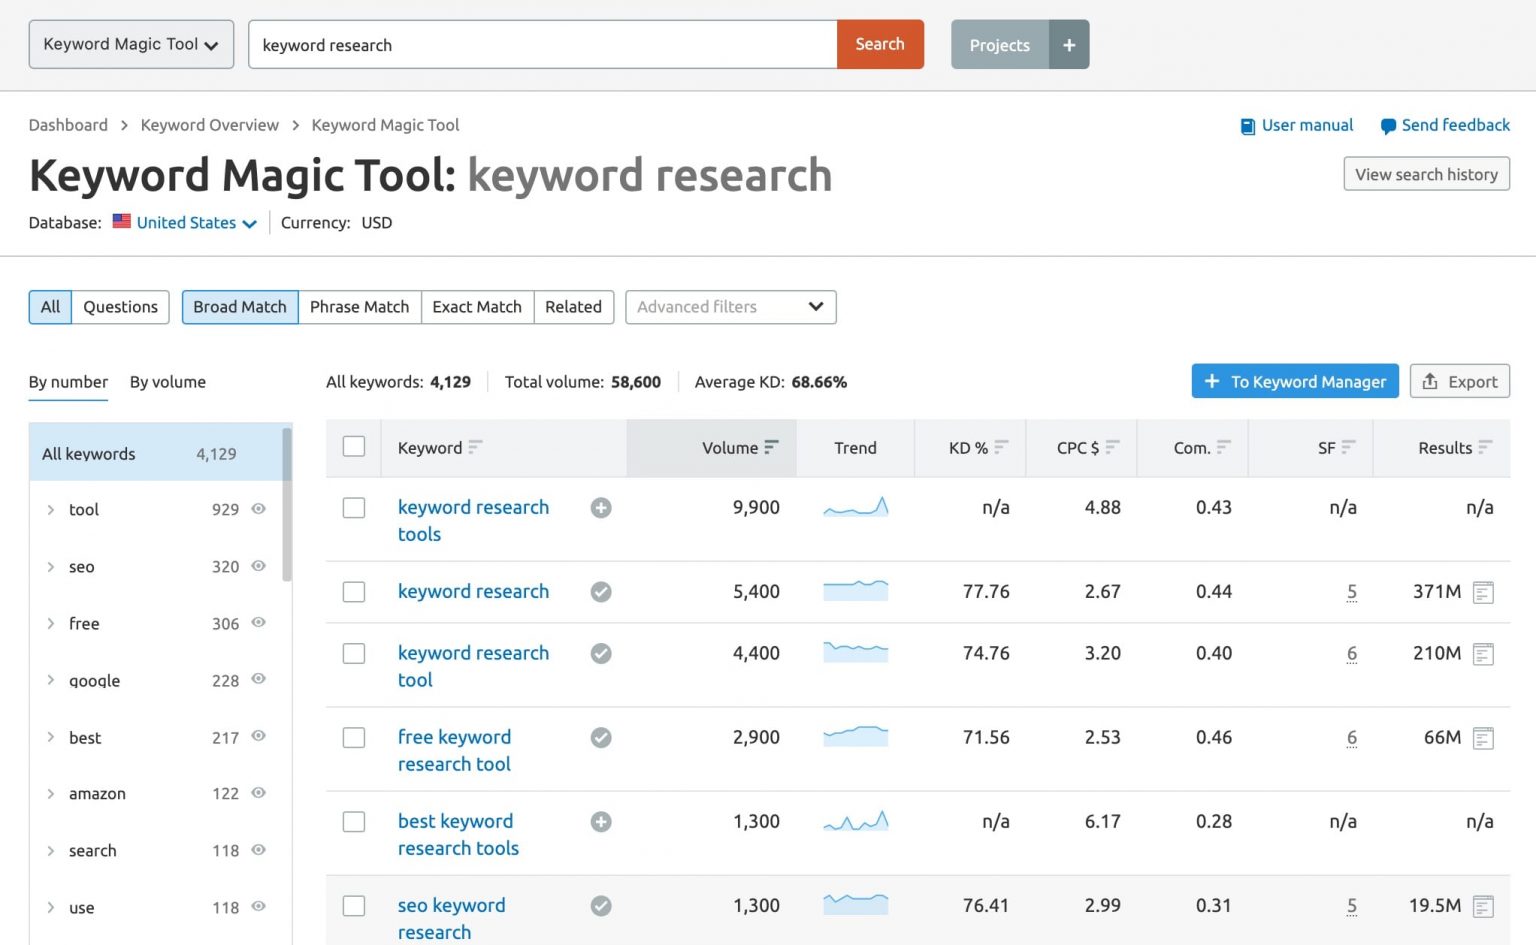Click the plus icon on the Projects button
The height and width of the screenshot is (945, 1536).
click(x=1069, y=44)
